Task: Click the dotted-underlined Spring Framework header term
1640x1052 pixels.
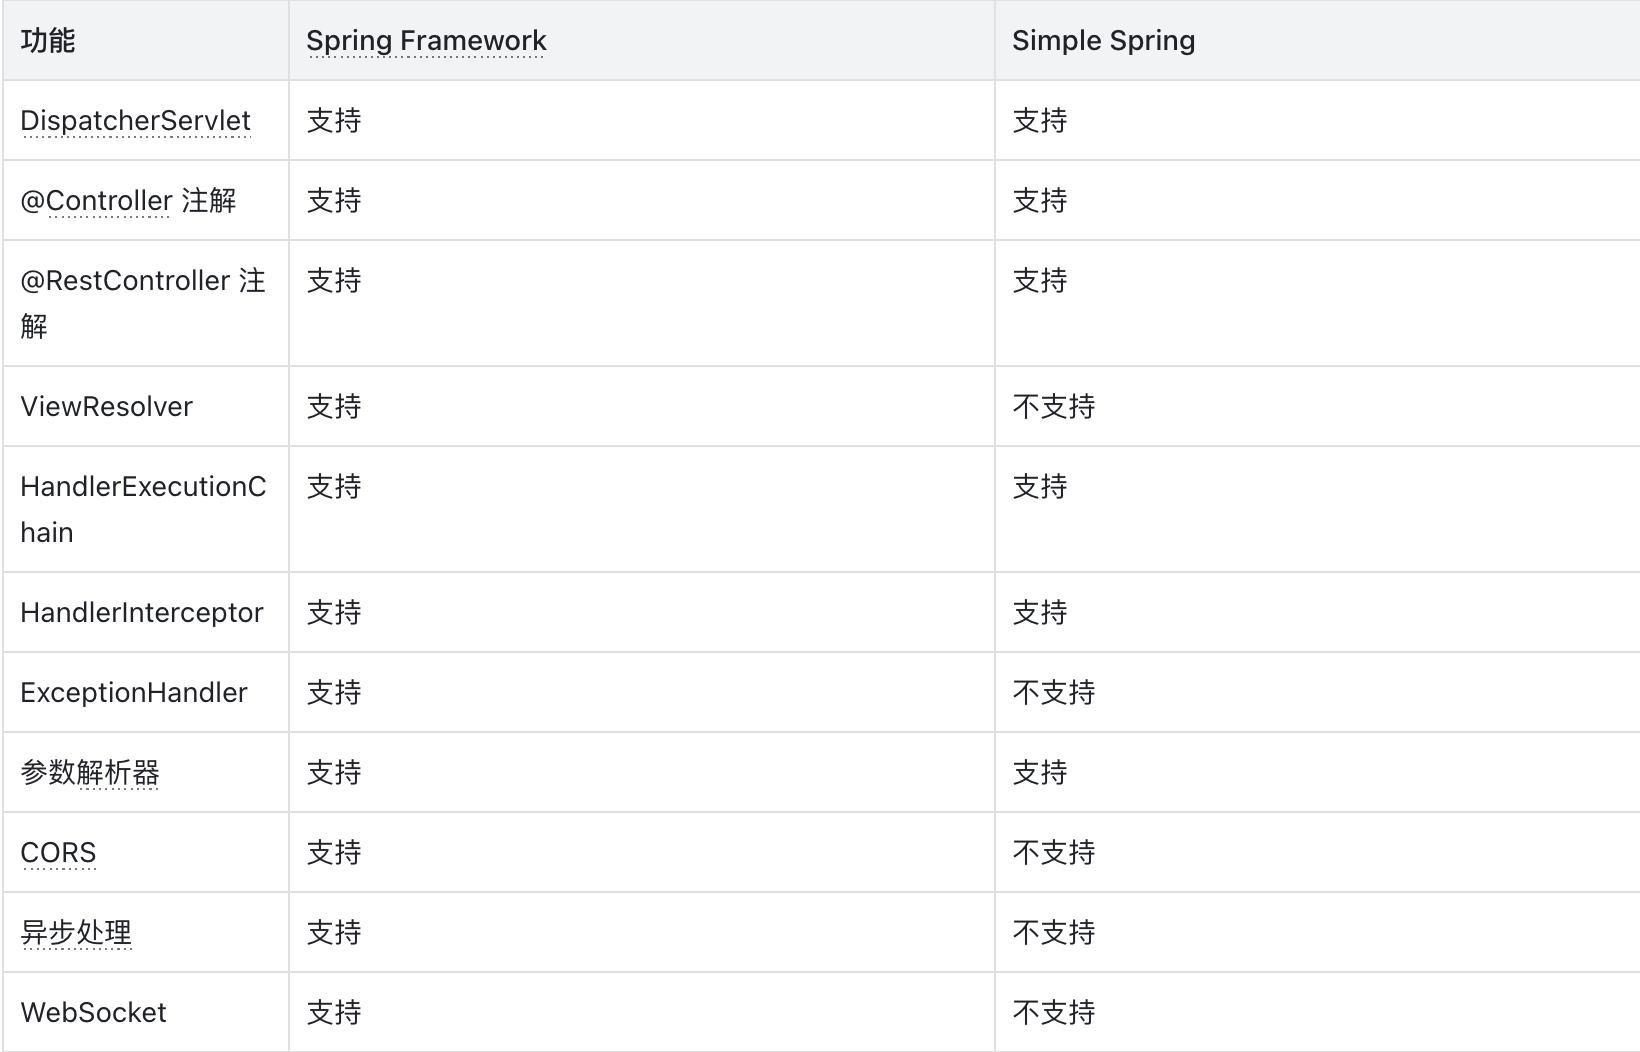Action: pos(426,41)
